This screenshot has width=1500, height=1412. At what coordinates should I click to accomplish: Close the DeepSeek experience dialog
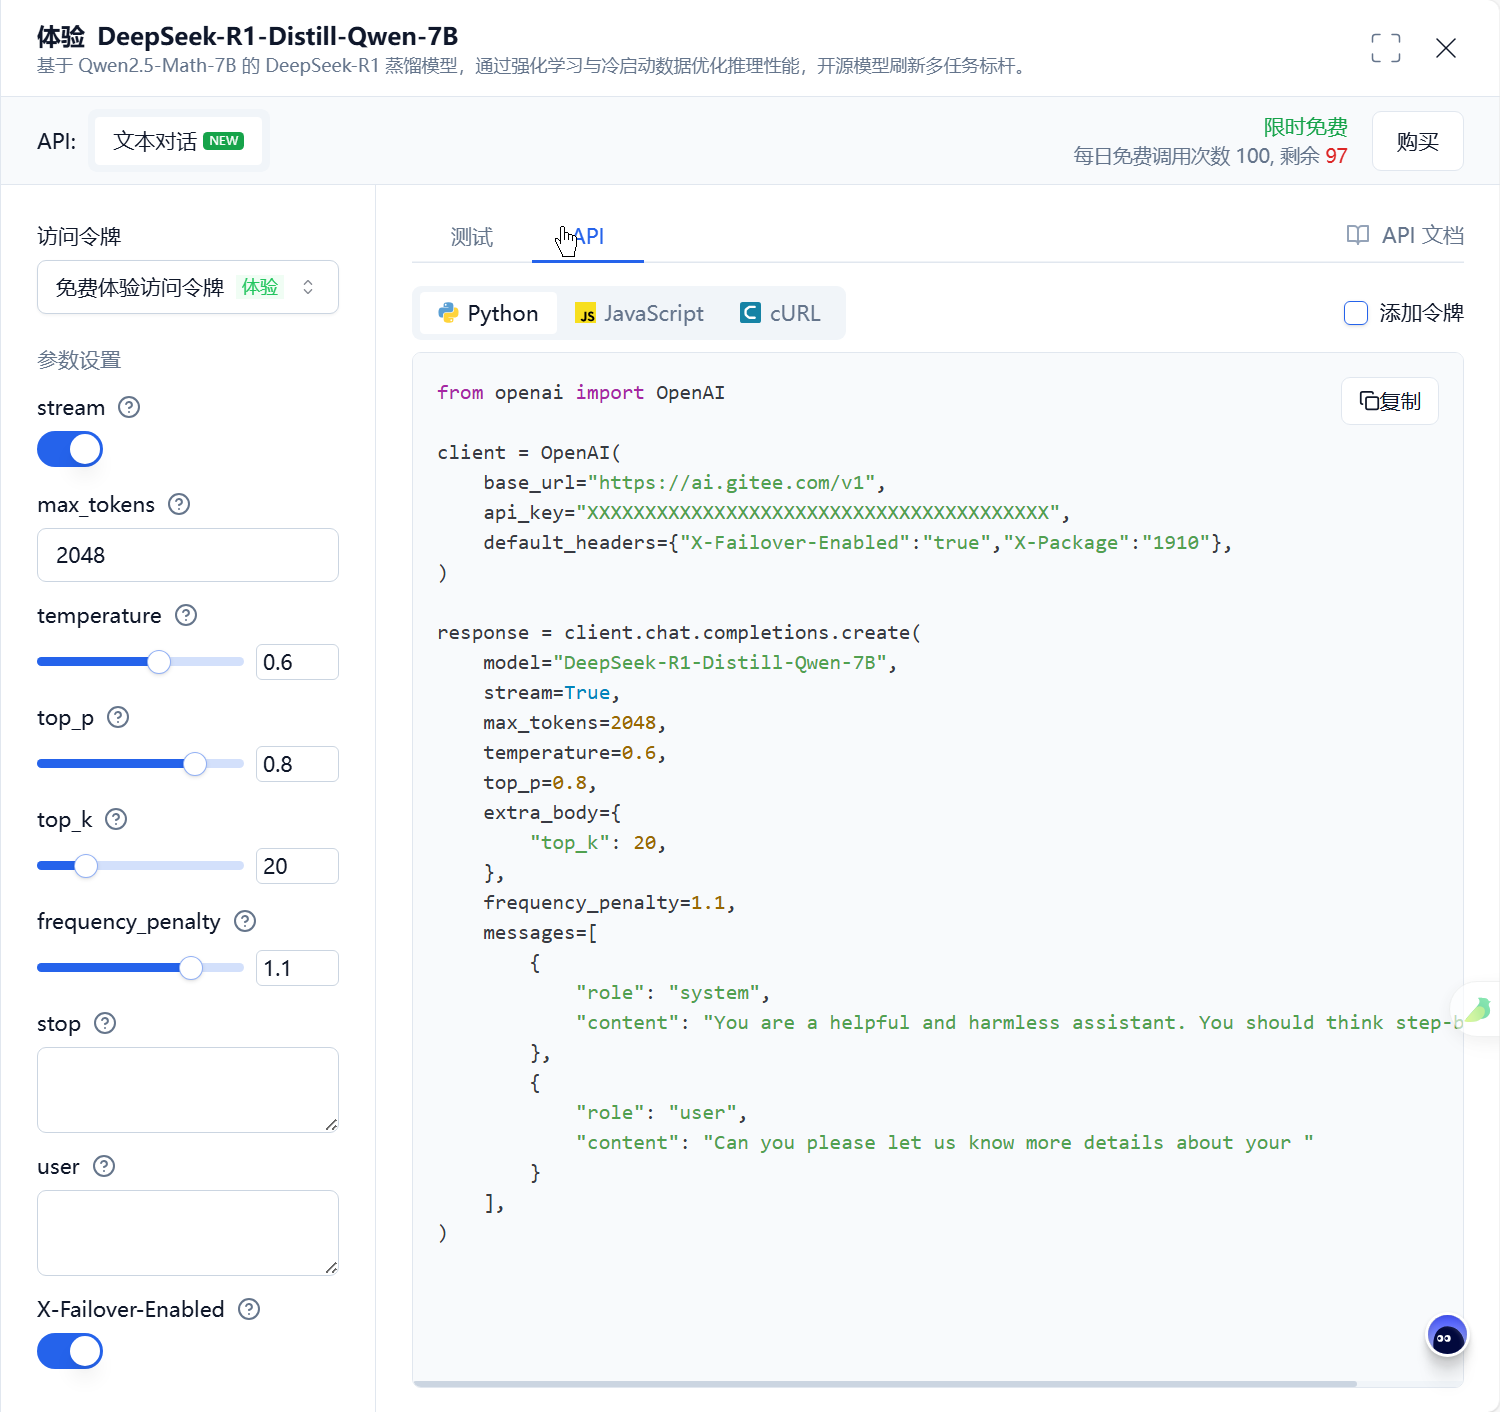(x=1446, y=48)
